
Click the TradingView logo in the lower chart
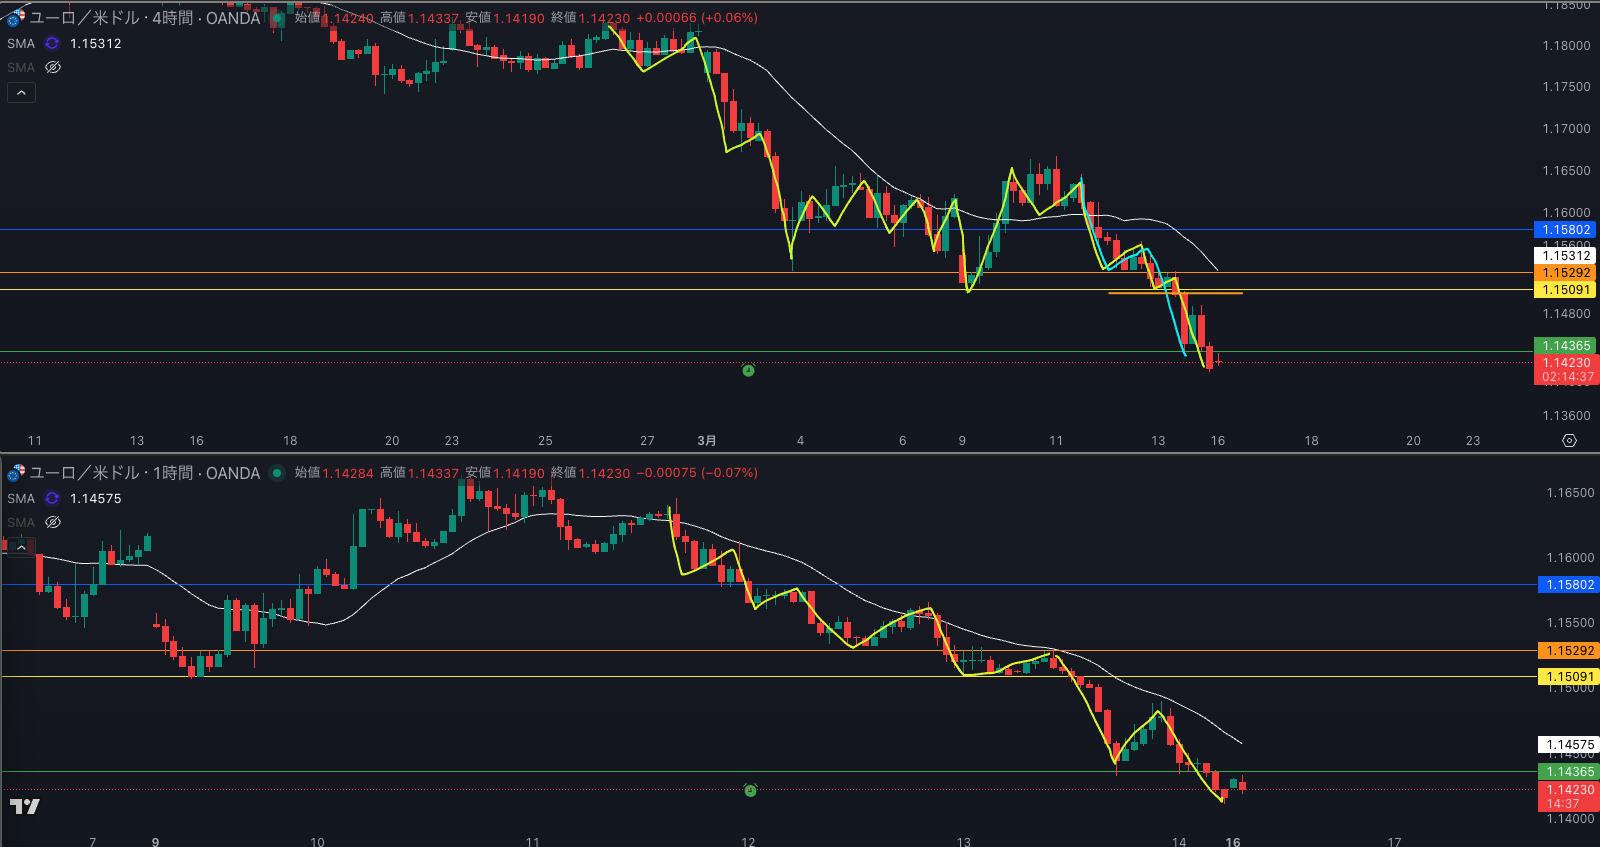coord(25,806)
